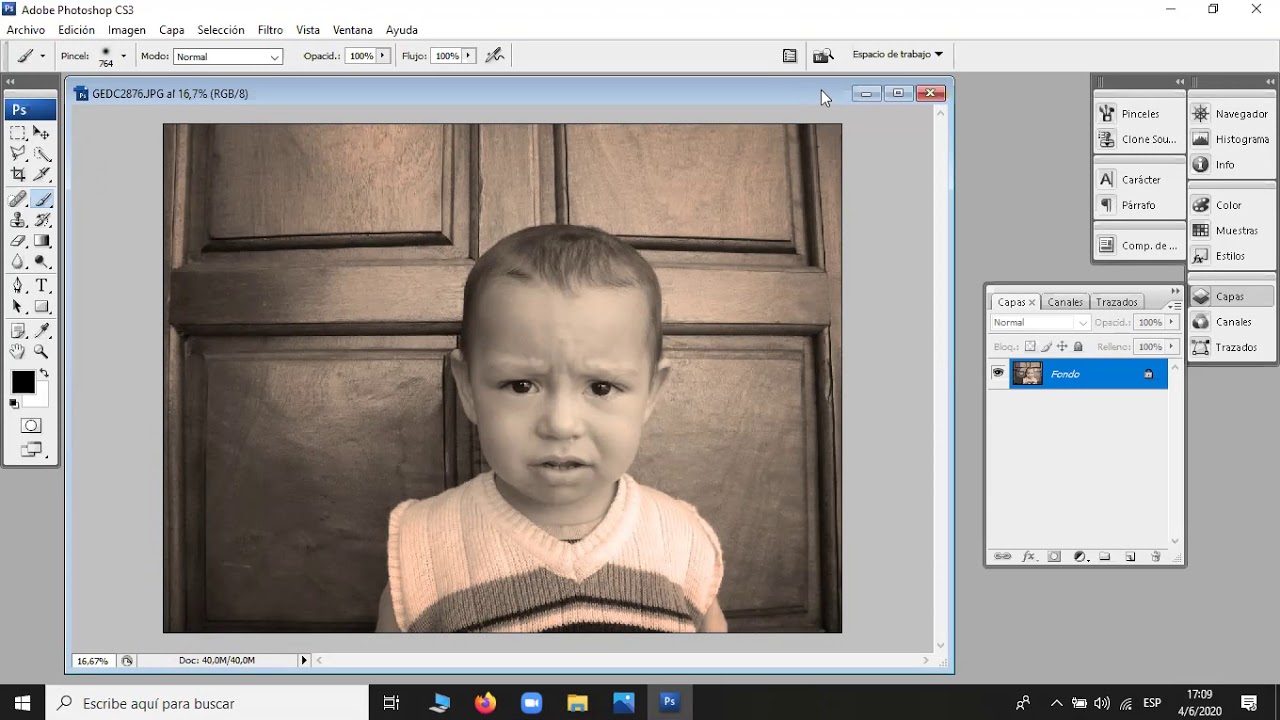Open Espacio de trabajo dropdown
1280x720 pixels.
897,55
